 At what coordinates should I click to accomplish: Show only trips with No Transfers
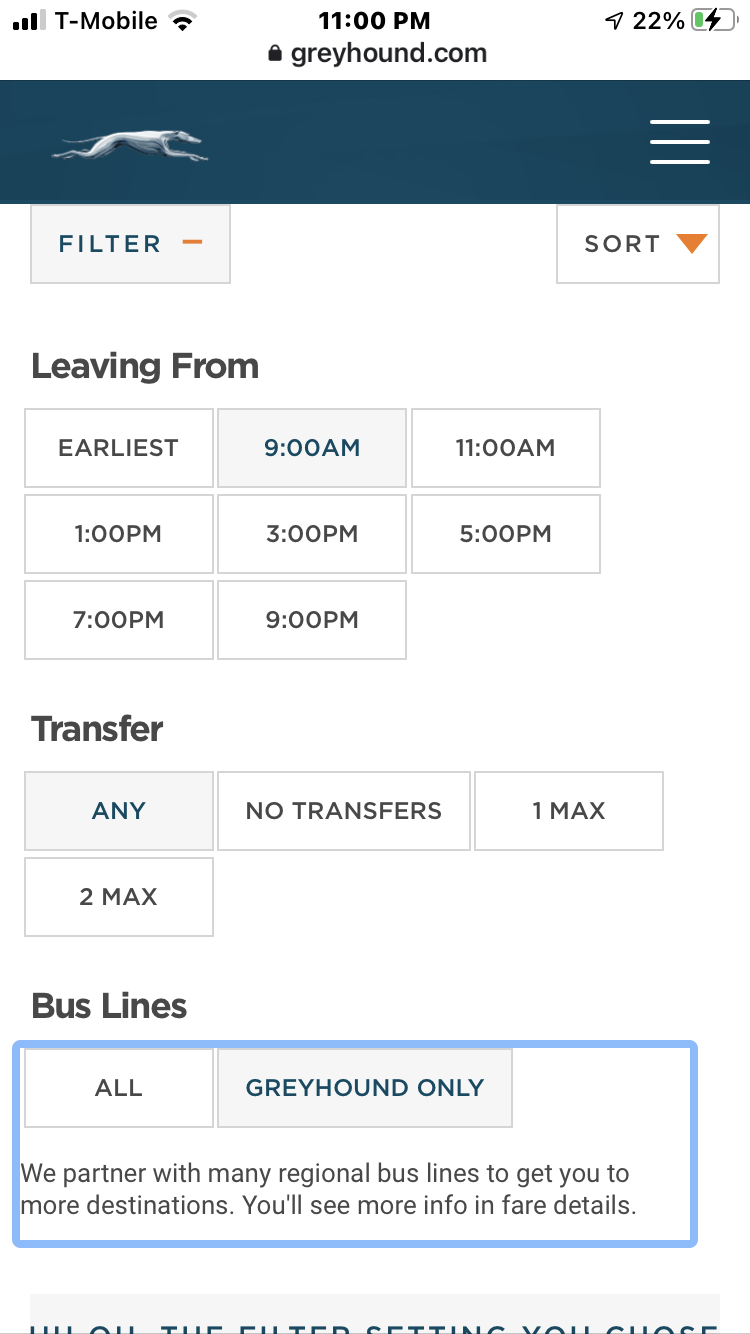(344, 810)
